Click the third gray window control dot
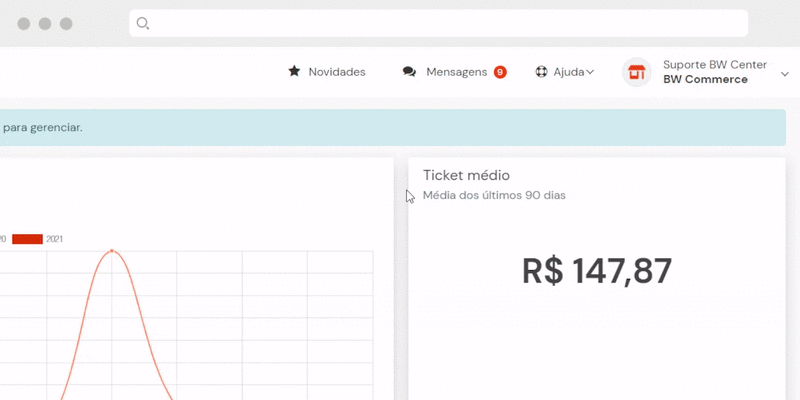This screenshot has height=400, width=800. click(x=66, y=23)
